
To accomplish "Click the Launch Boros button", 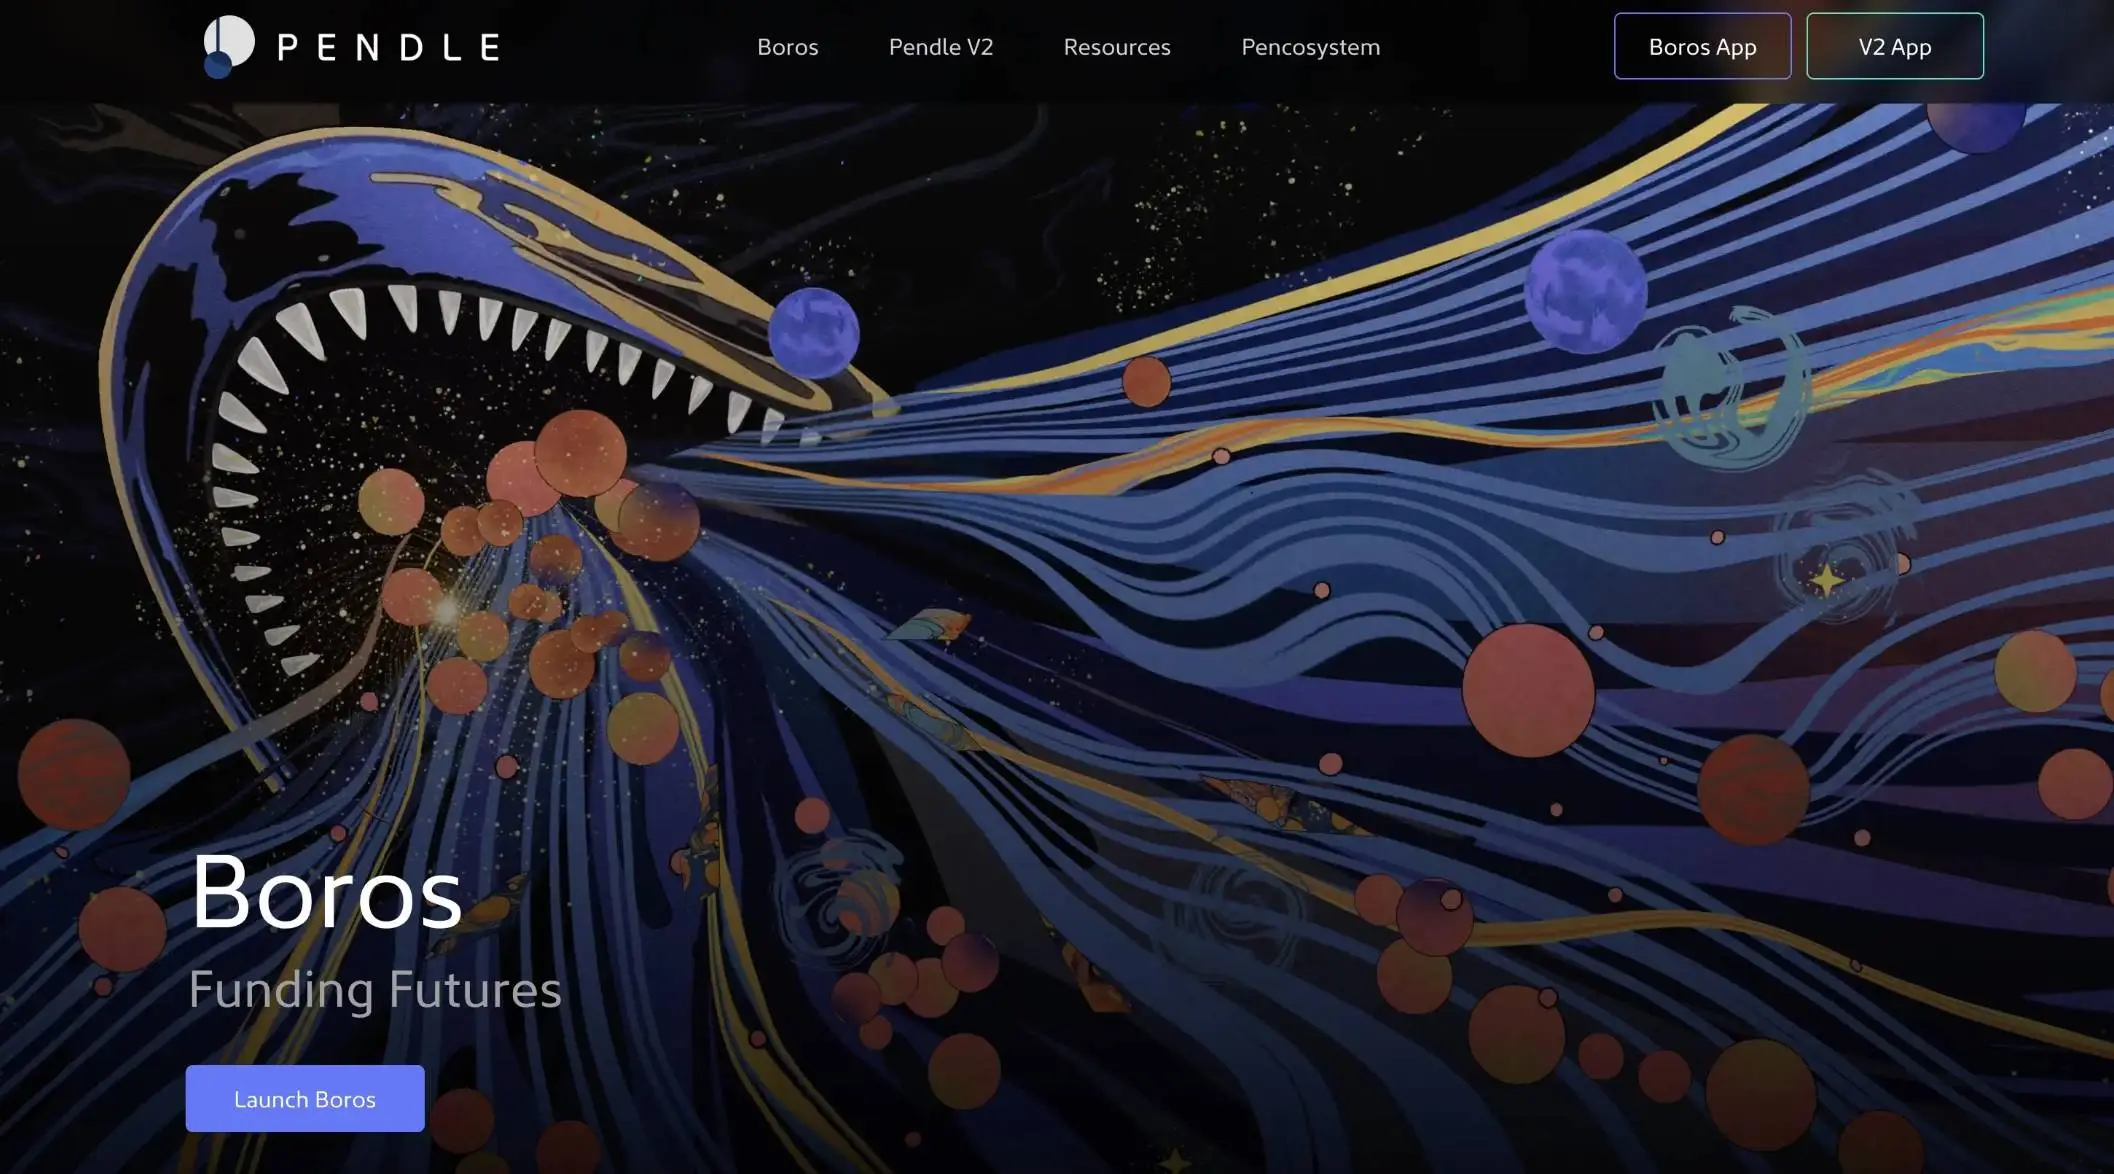I will pyautogui.click(x=304, y=1098).
